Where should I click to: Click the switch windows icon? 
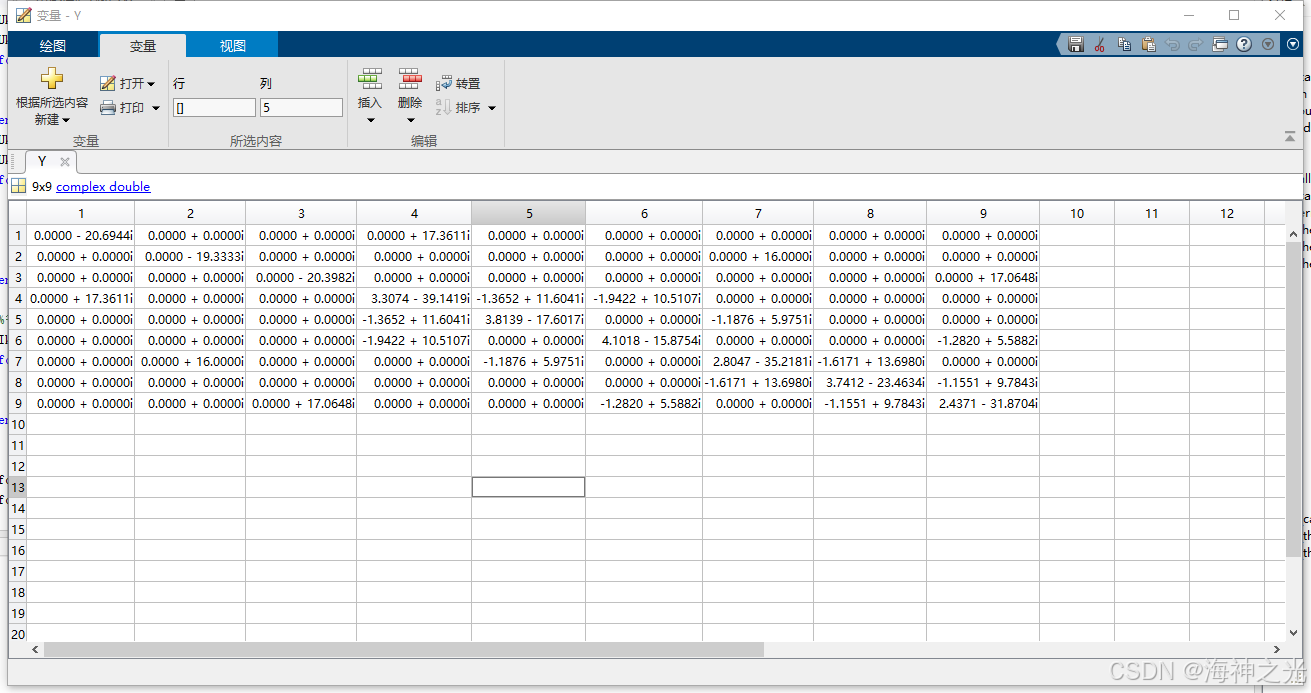point(1220,44)
